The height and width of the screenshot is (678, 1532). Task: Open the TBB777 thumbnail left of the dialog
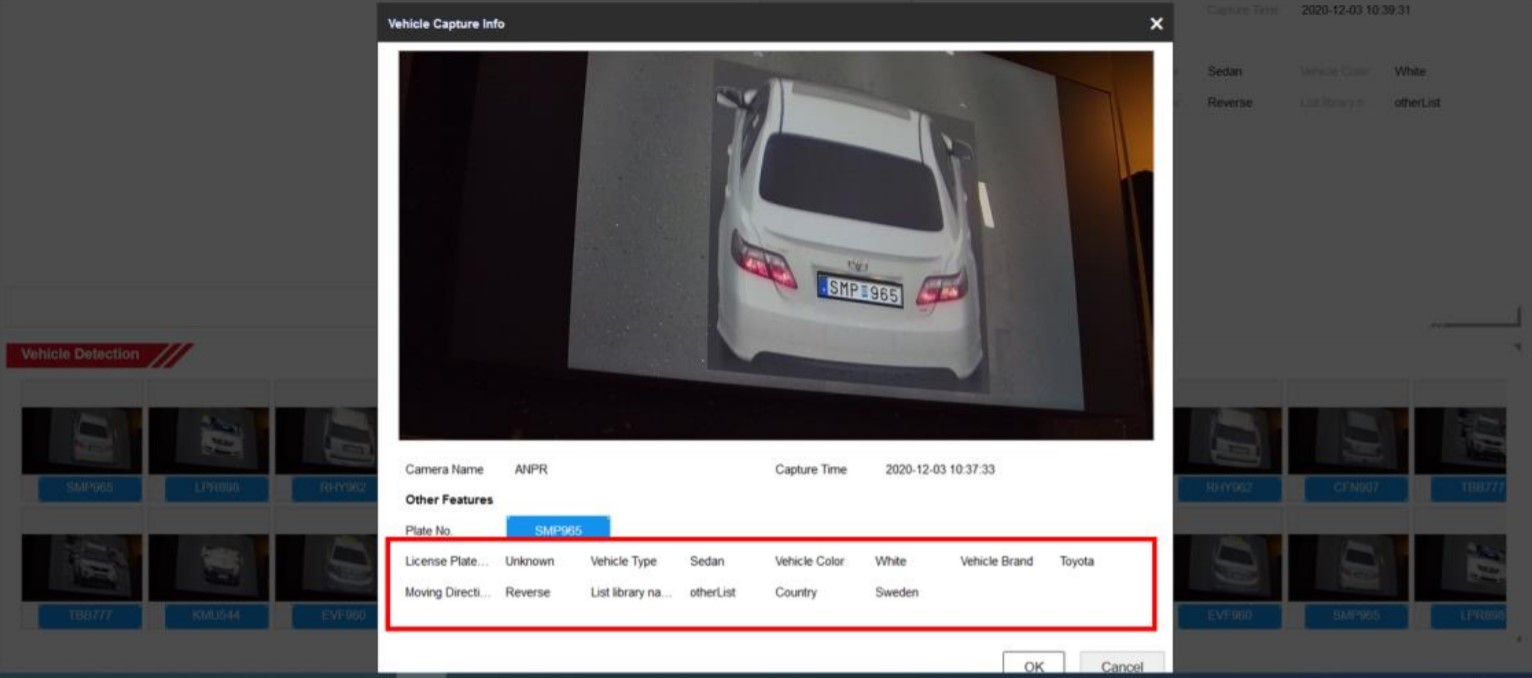[x=82, y=567]
